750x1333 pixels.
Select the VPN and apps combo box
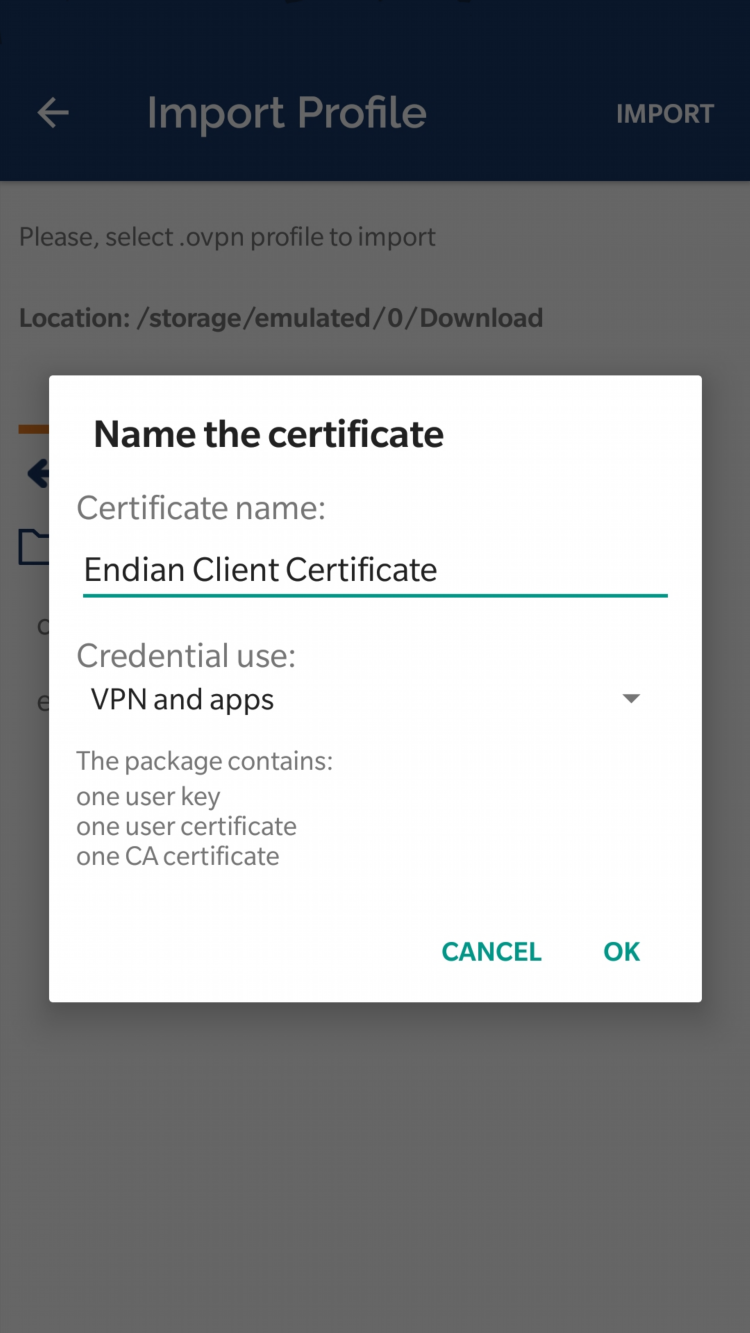[367, 699]
